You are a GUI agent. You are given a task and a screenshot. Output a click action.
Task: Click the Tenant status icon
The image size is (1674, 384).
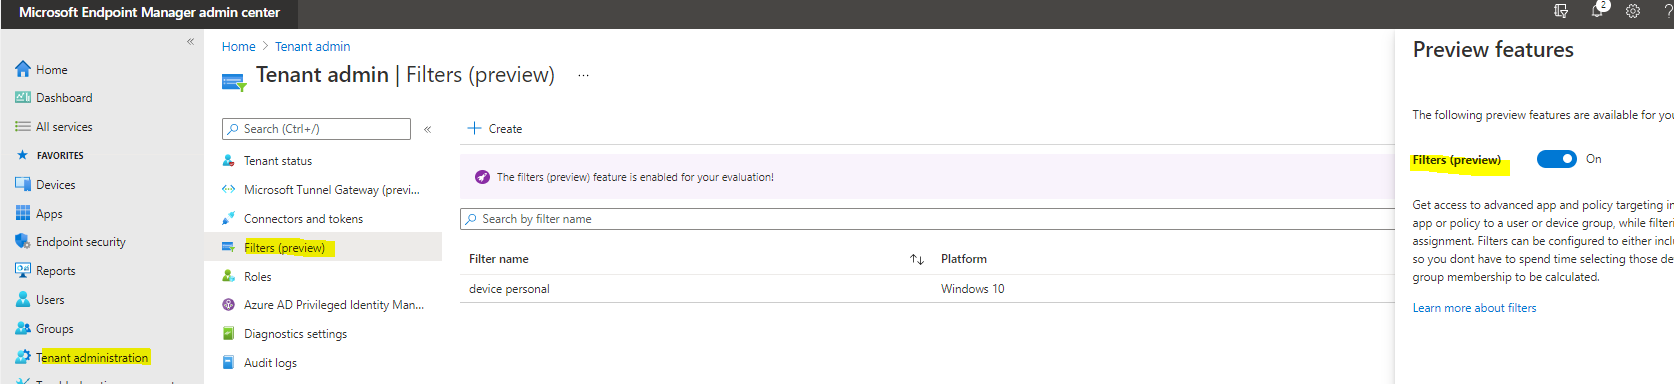click(x=228, y=160)
